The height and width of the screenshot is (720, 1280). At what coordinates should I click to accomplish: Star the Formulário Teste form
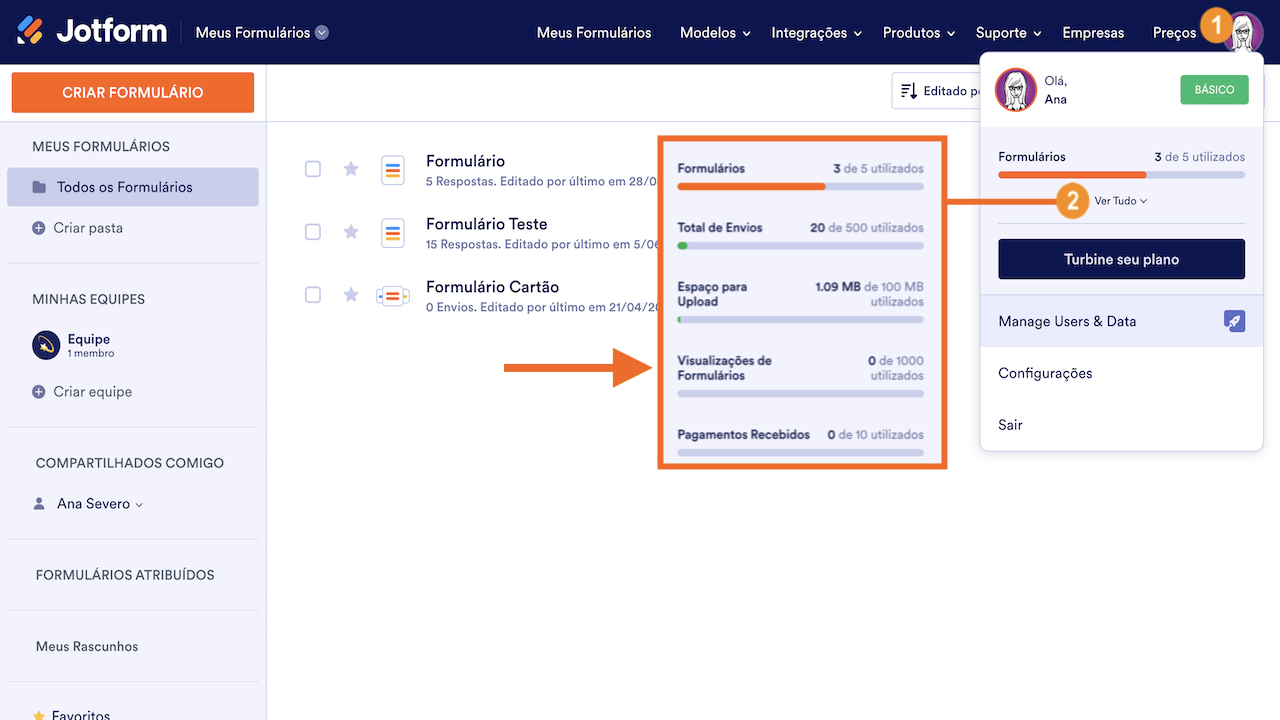pyautogui.click(x=351, y=232)
